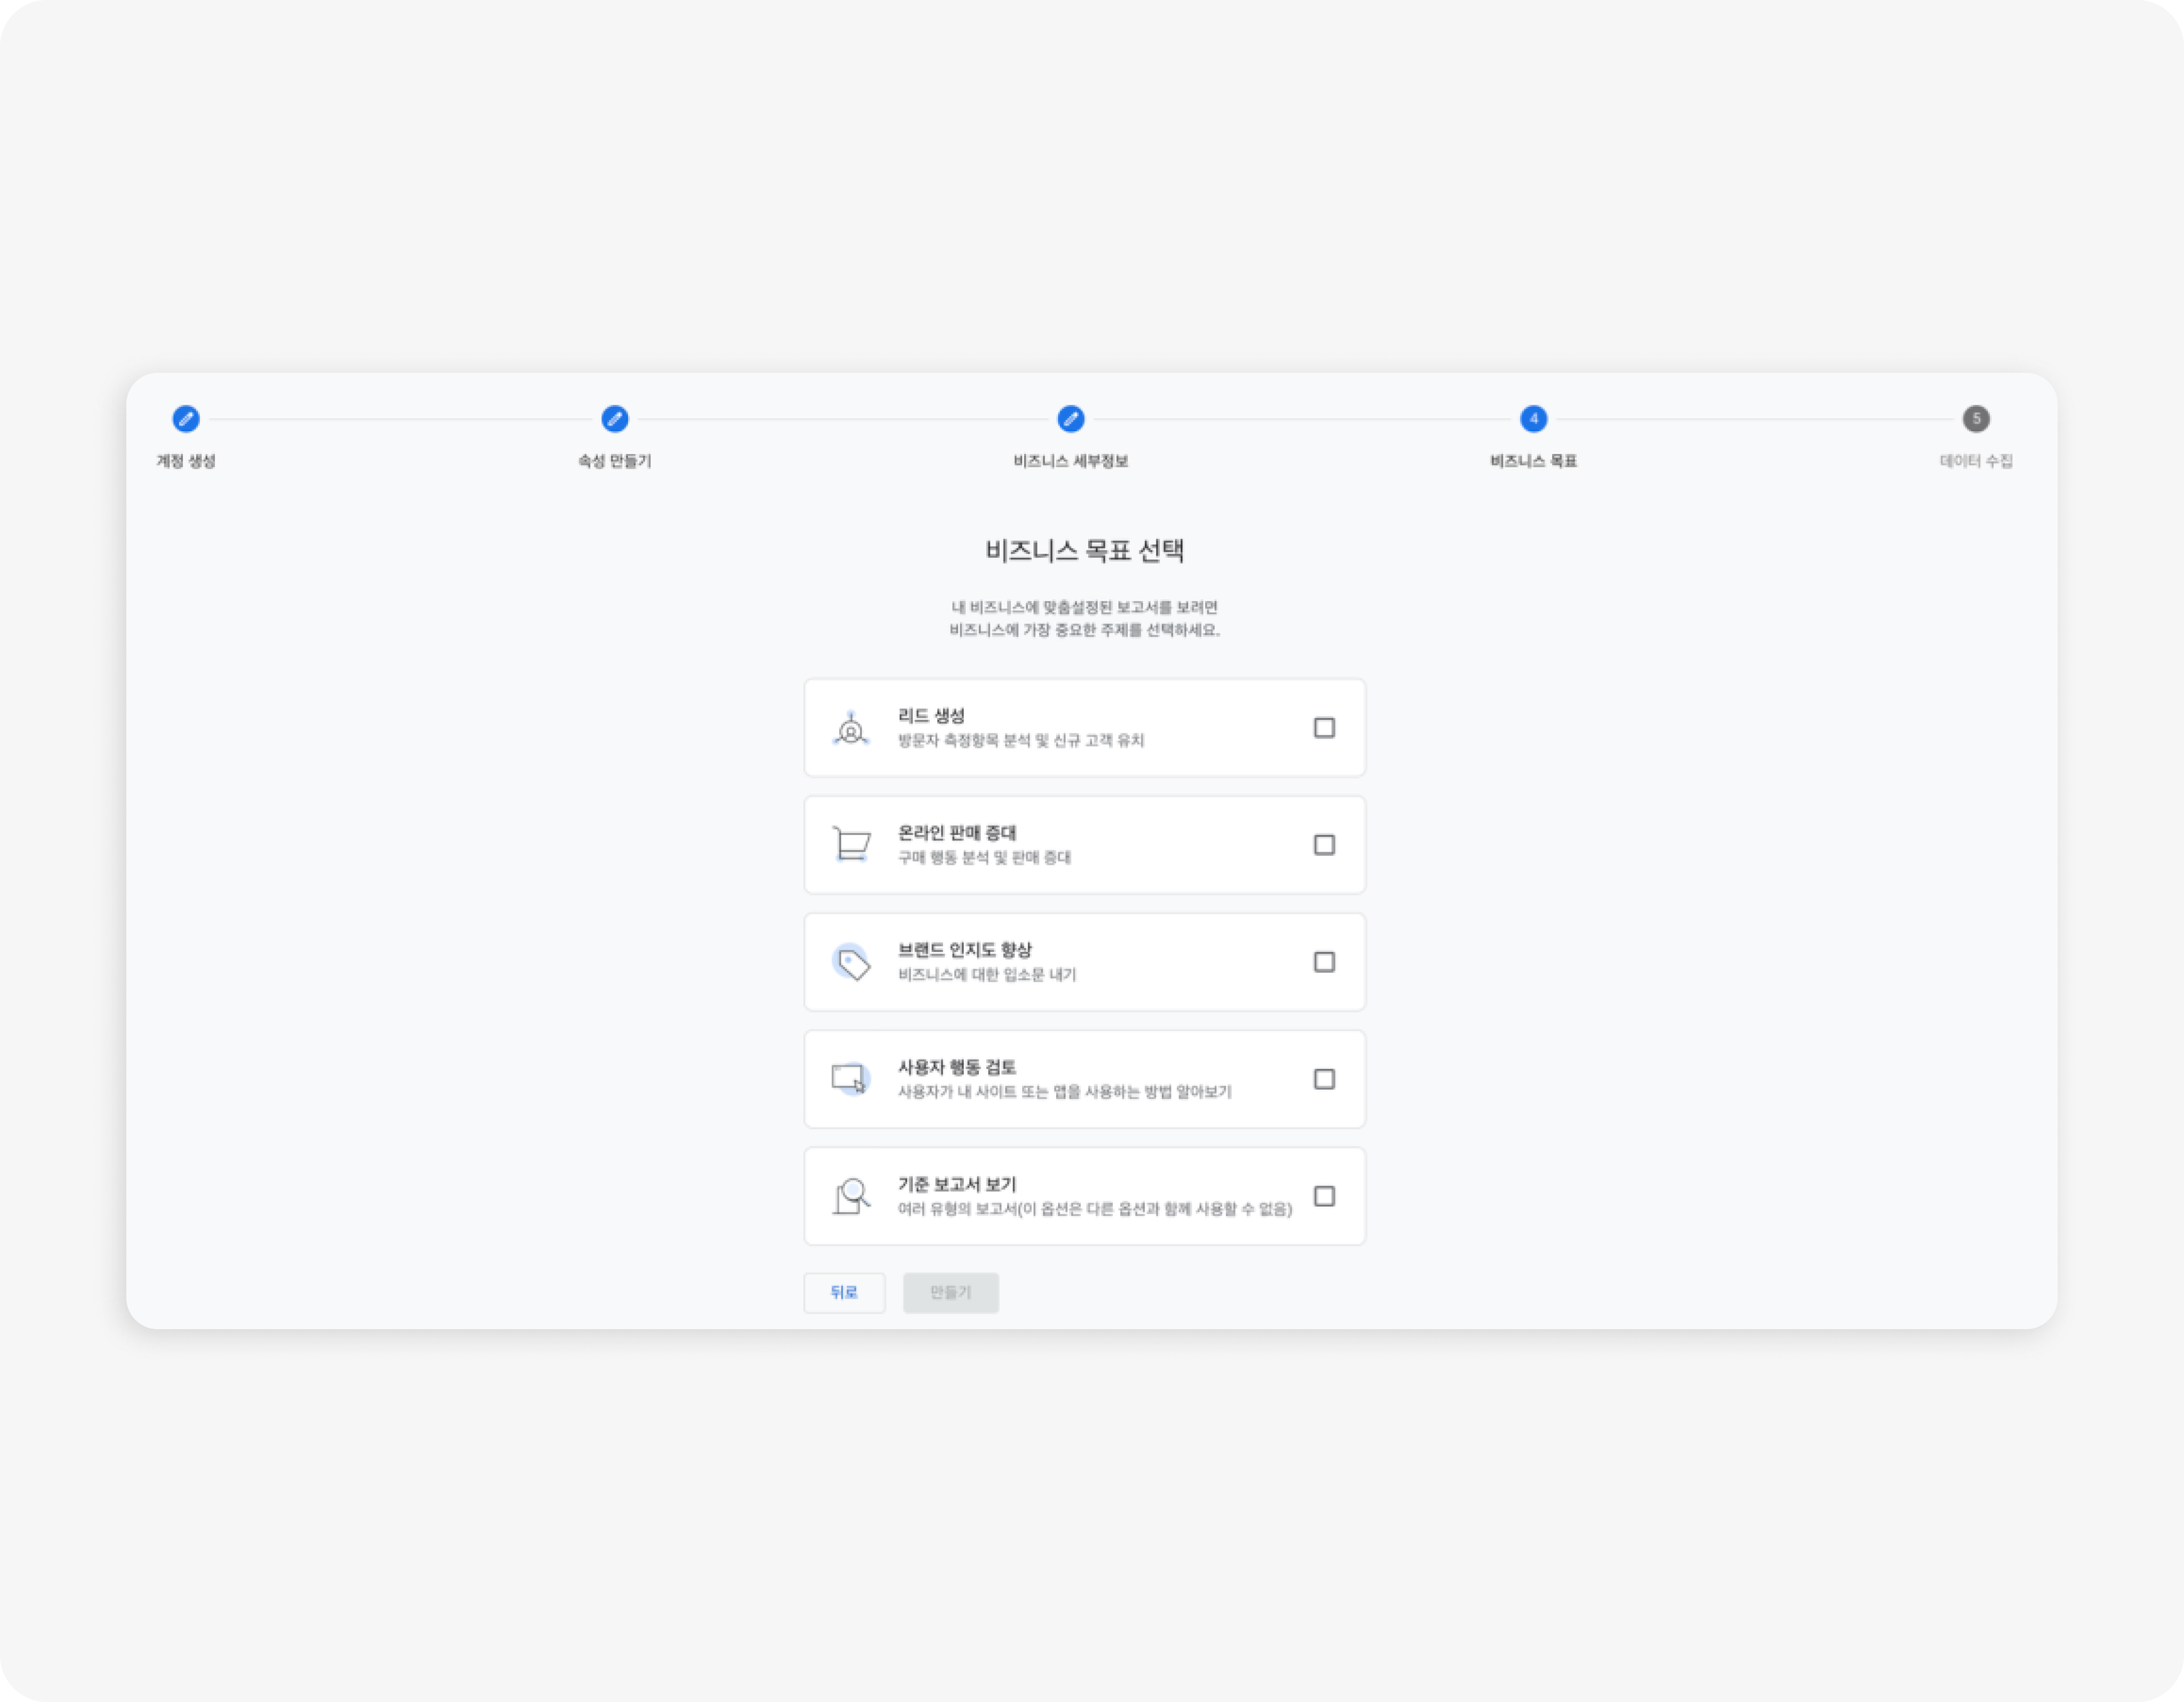Click the 기준 보고서 보기 card title

pyautogui.click(x=957, y=1184)
